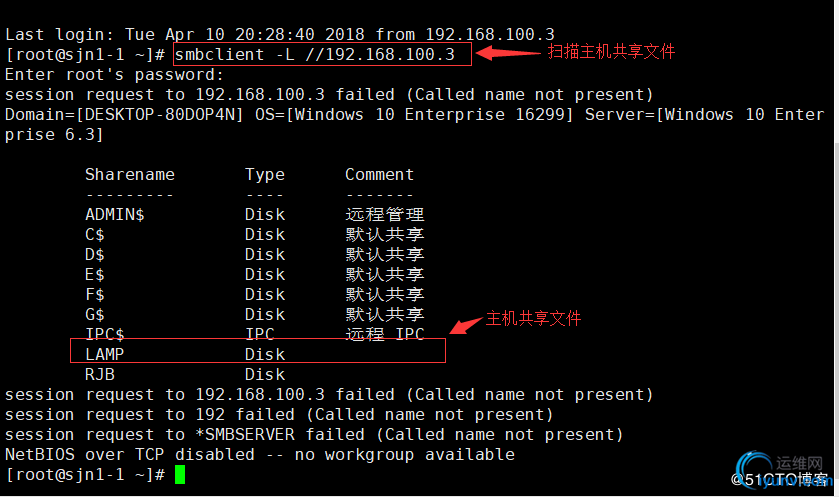Click the Type column header
Viewport: 839px width, 497px height.
pyautogui.click(x=265, y=175)
